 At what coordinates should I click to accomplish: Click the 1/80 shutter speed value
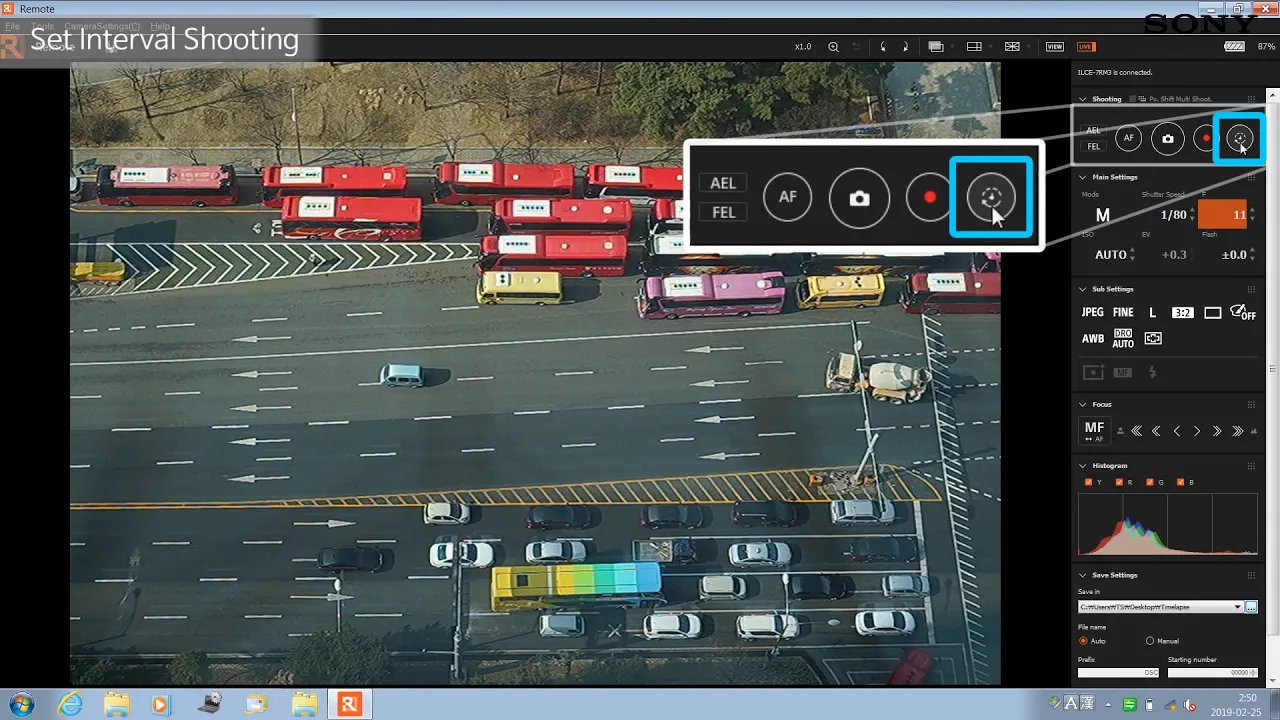click(1173, 215)
